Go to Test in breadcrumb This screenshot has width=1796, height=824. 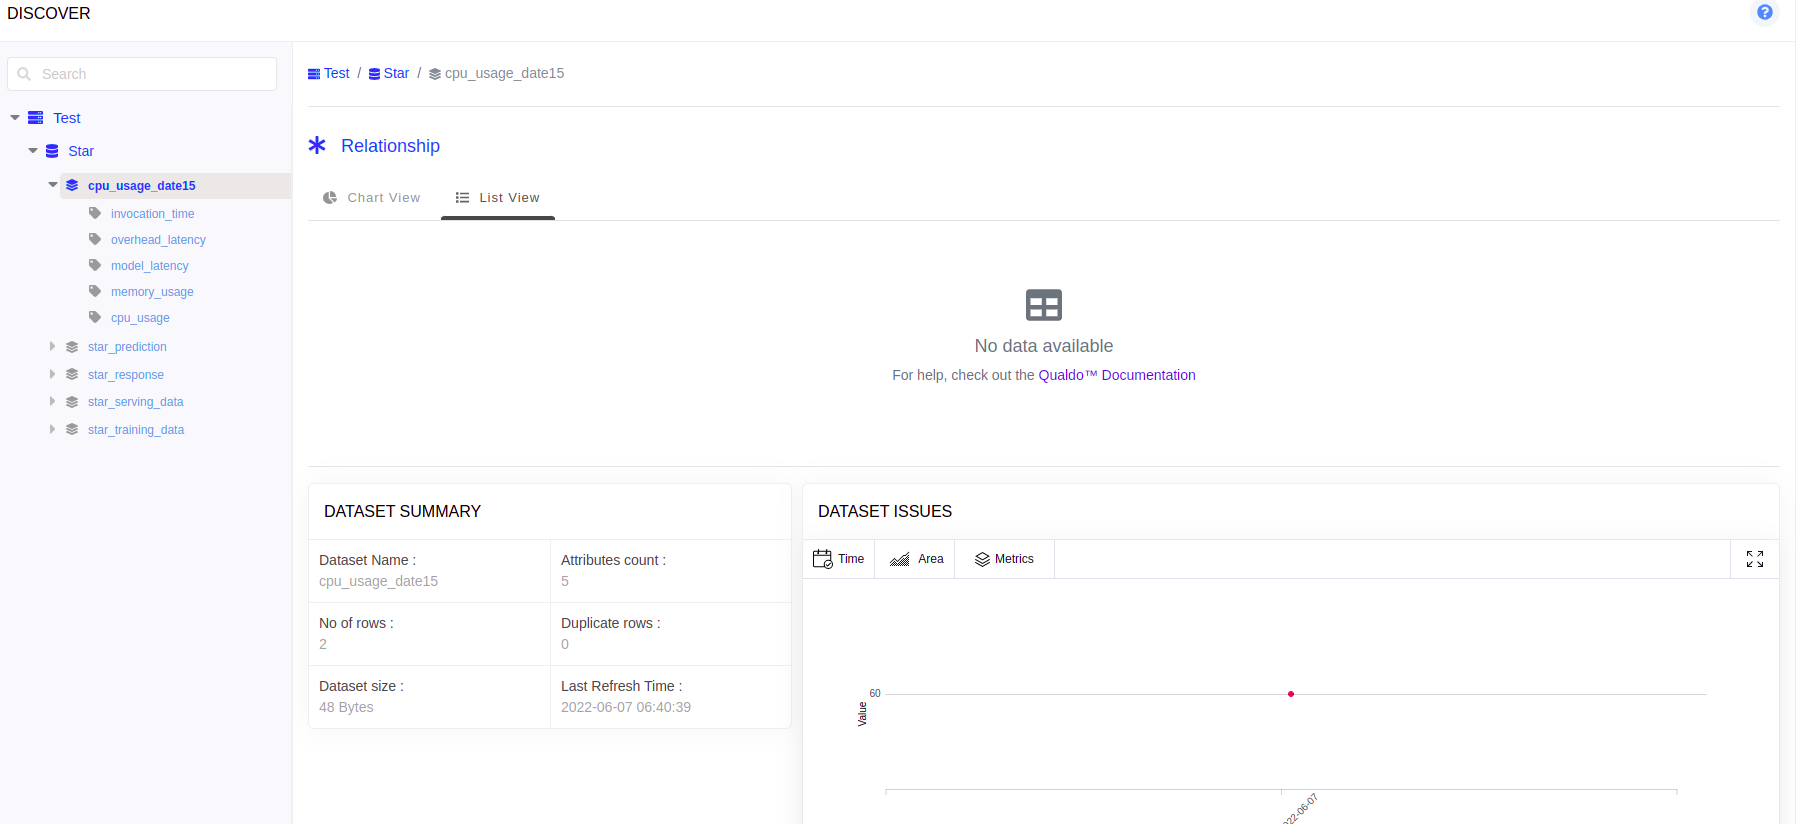coord(336,73)
